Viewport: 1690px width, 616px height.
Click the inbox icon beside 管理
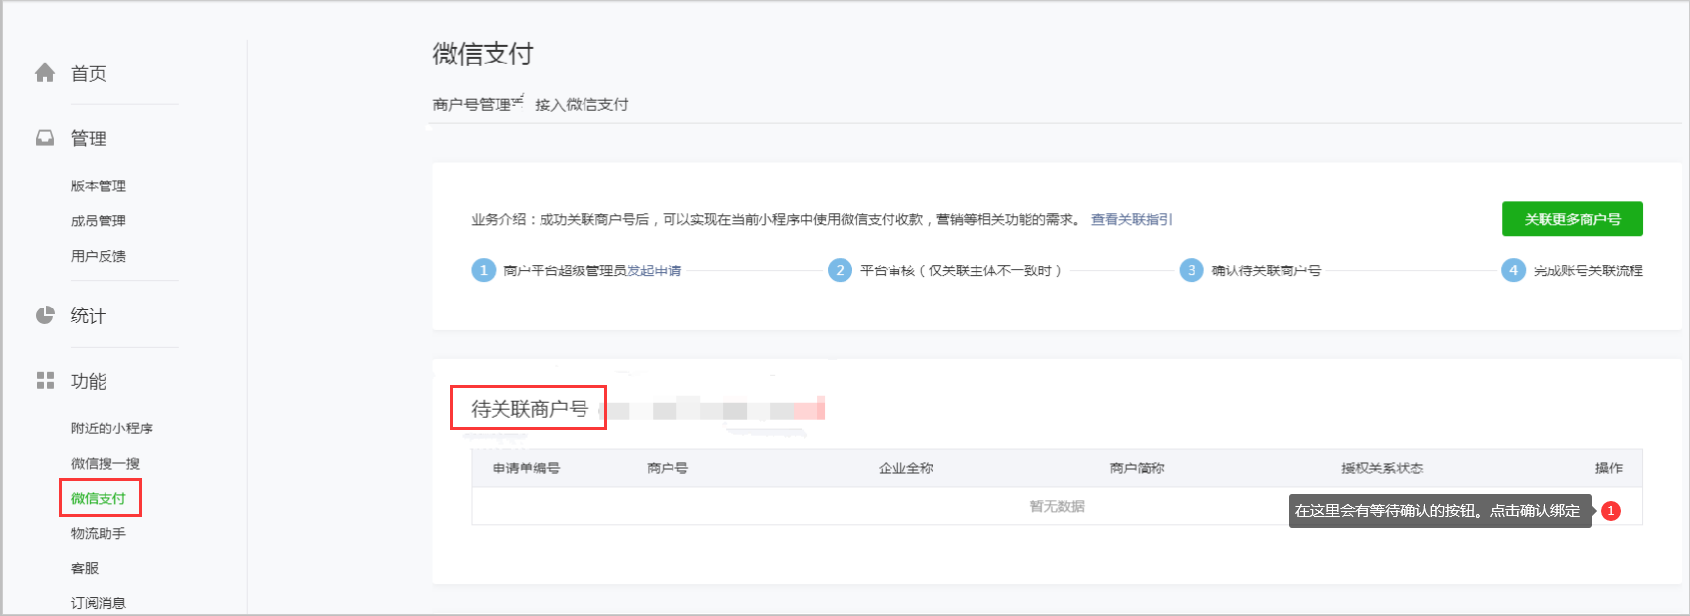point(45,138)
